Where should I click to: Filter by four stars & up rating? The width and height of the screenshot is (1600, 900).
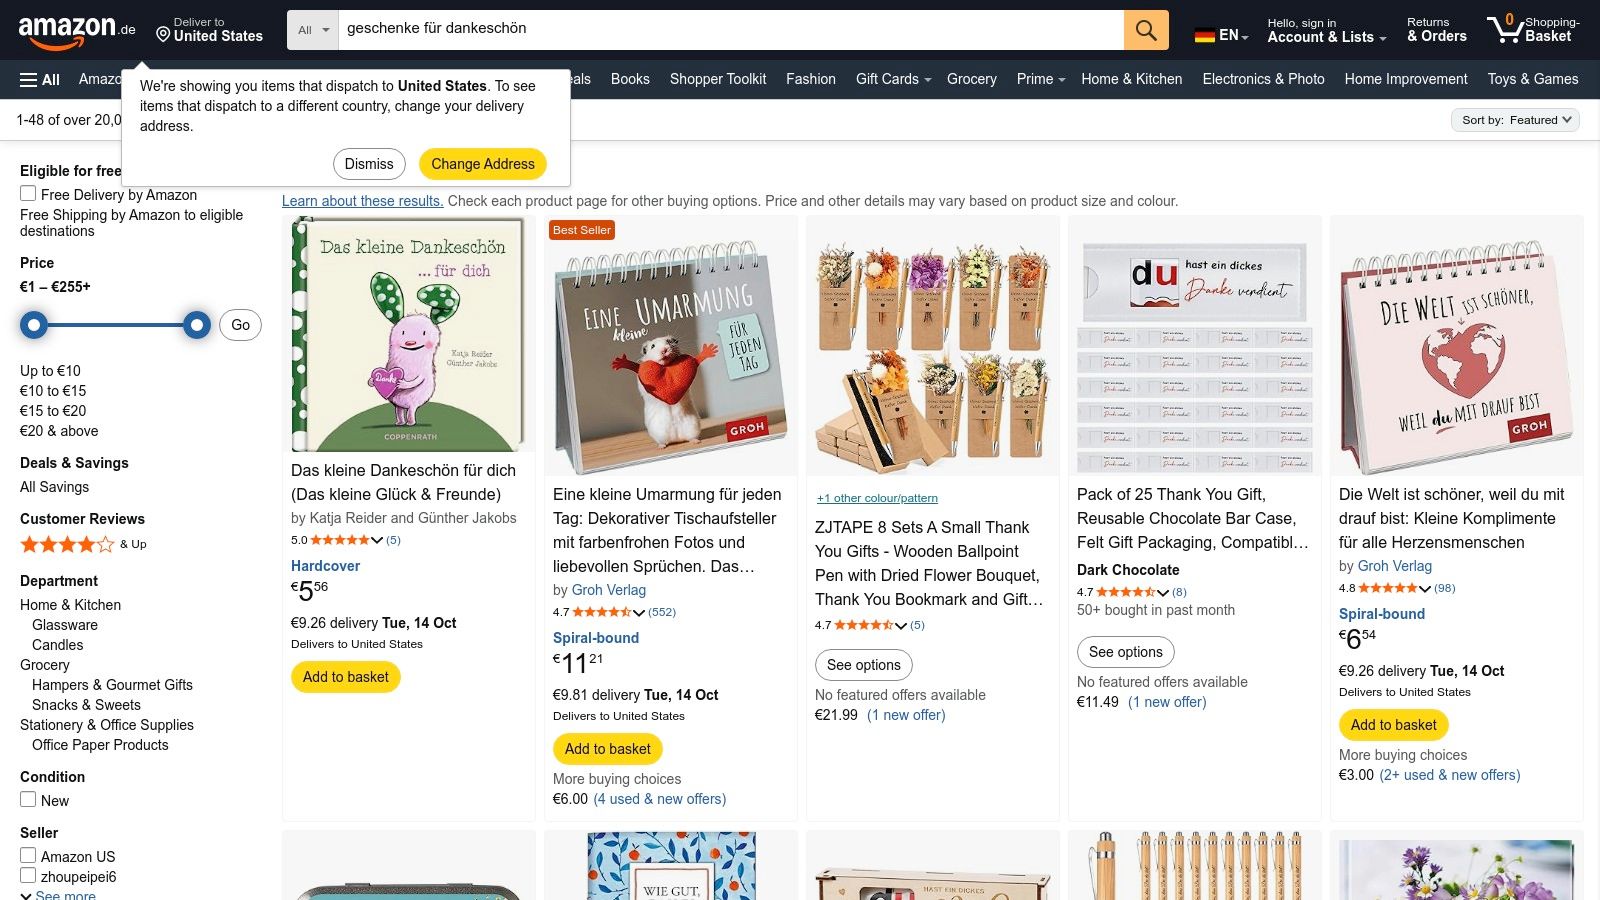tap(83, 544)
